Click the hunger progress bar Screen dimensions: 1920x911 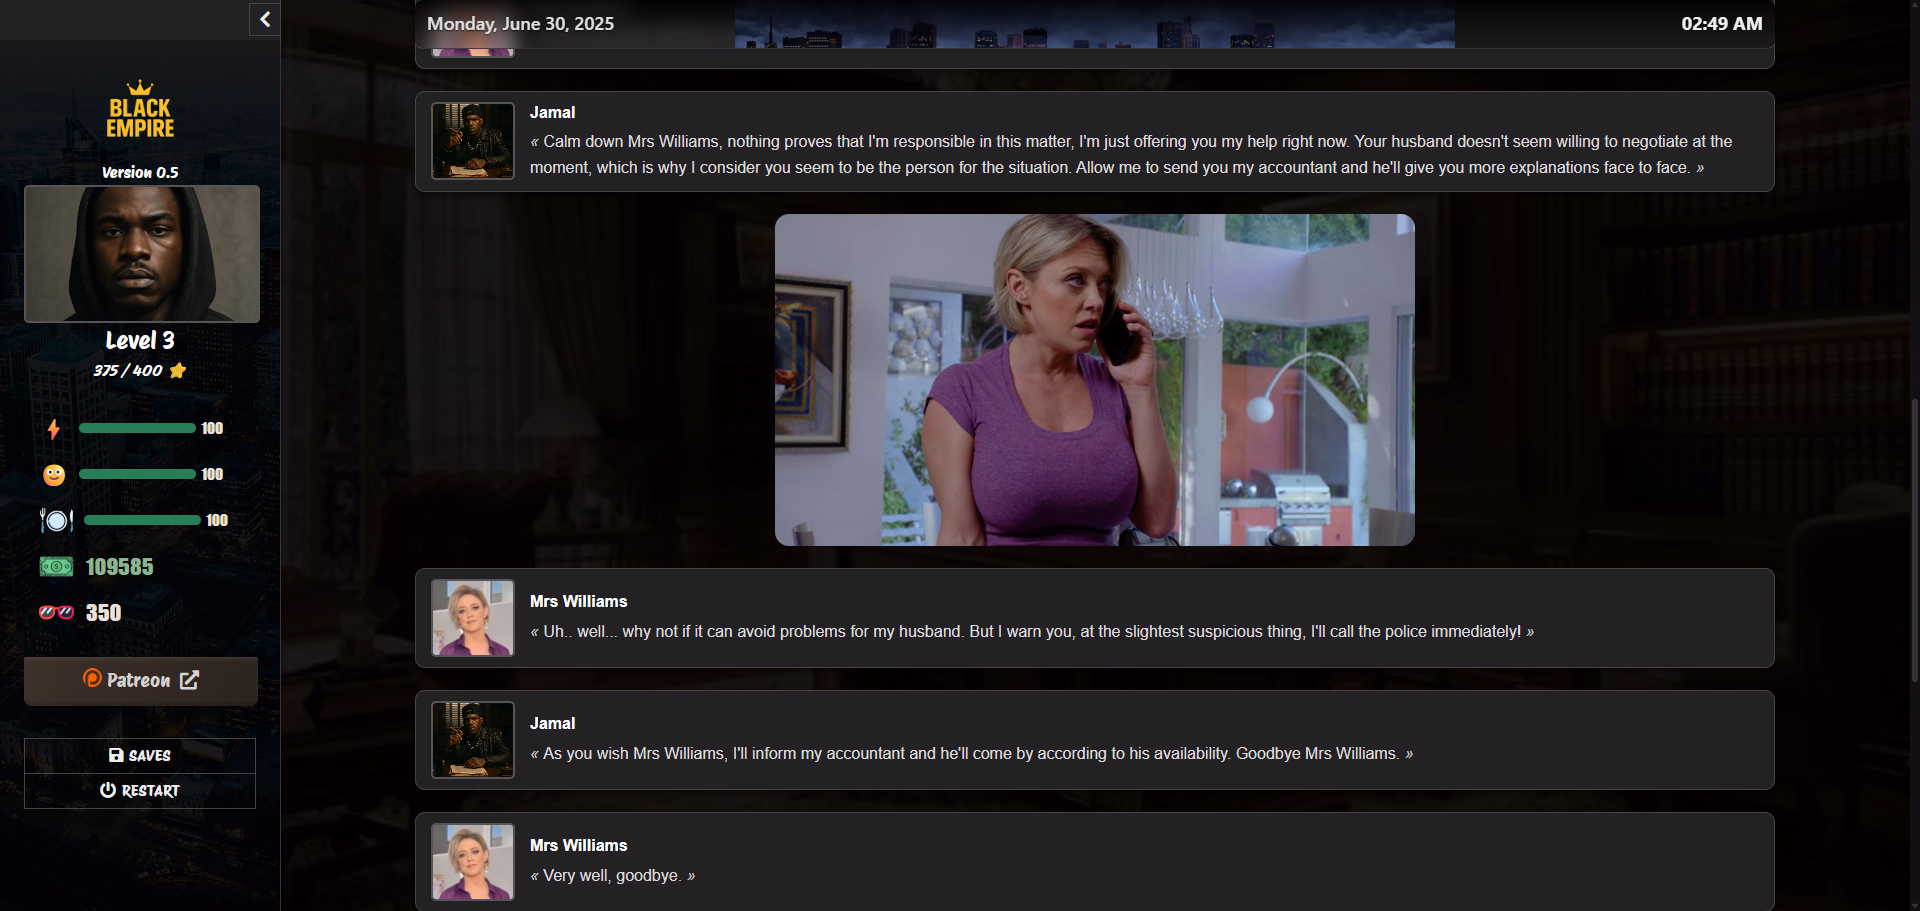(x=142, y=520)
